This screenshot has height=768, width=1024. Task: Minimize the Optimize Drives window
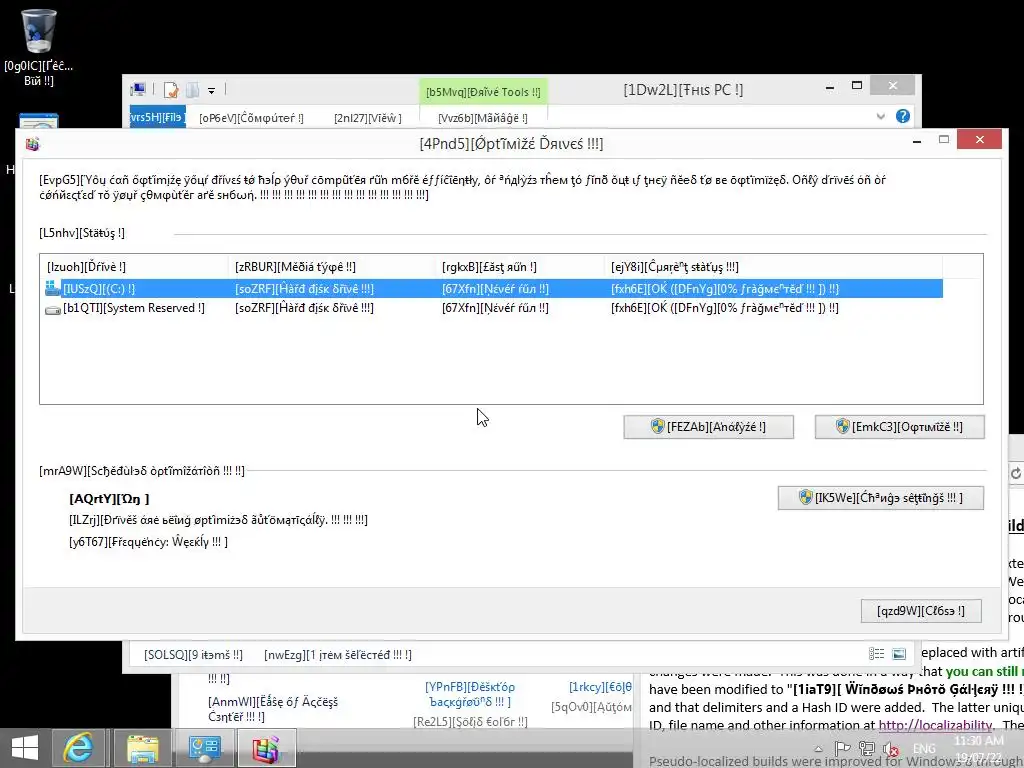click(x=917, y=140)
